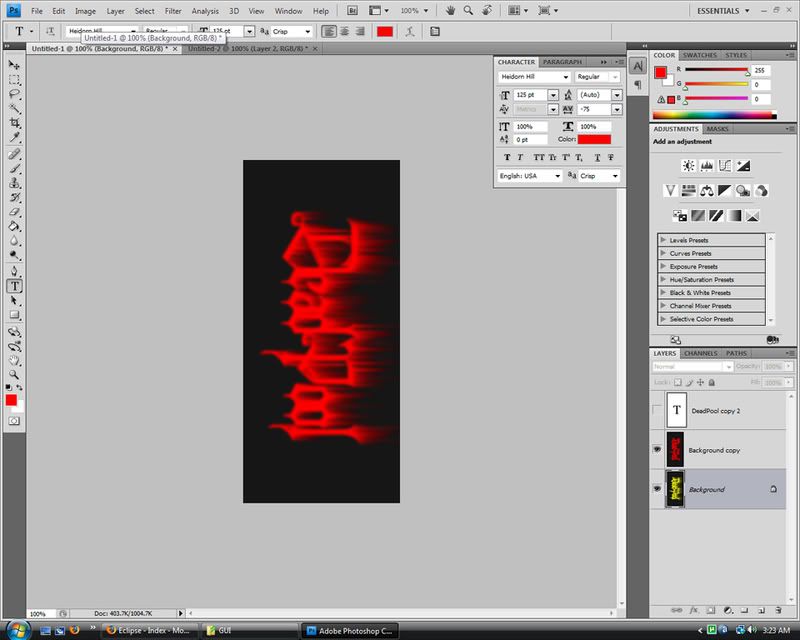
Task: Open the Layer menu
Action: 115,11
